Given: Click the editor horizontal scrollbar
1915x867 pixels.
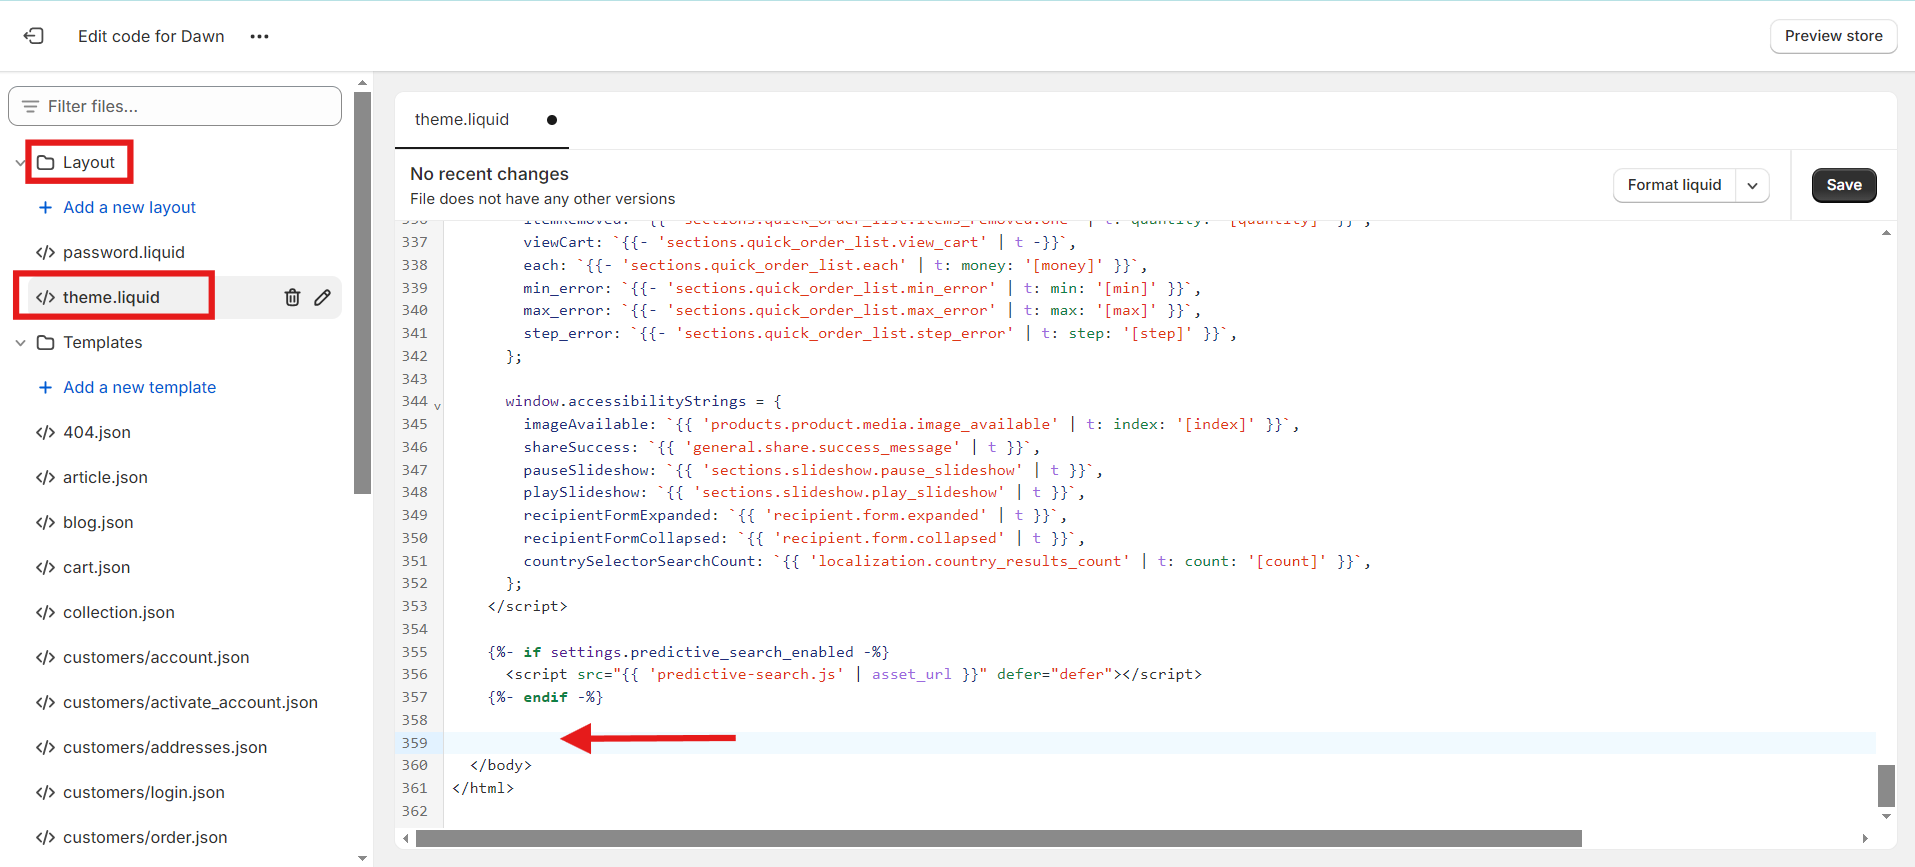Looking at the screenshot, I should pyautogui.click(x=998, y=838).
